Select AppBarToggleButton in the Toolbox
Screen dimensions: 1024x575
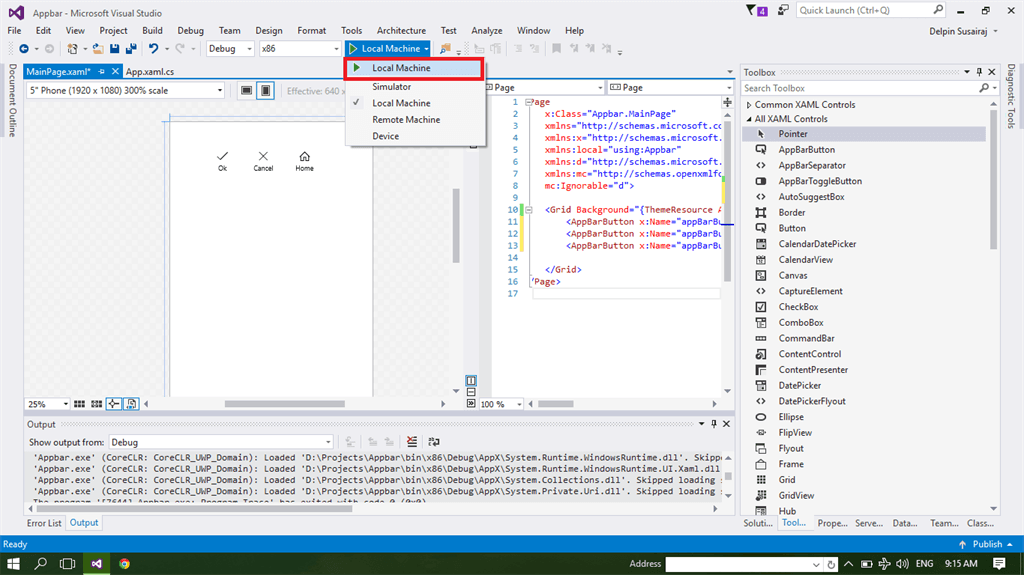point(820,181)
